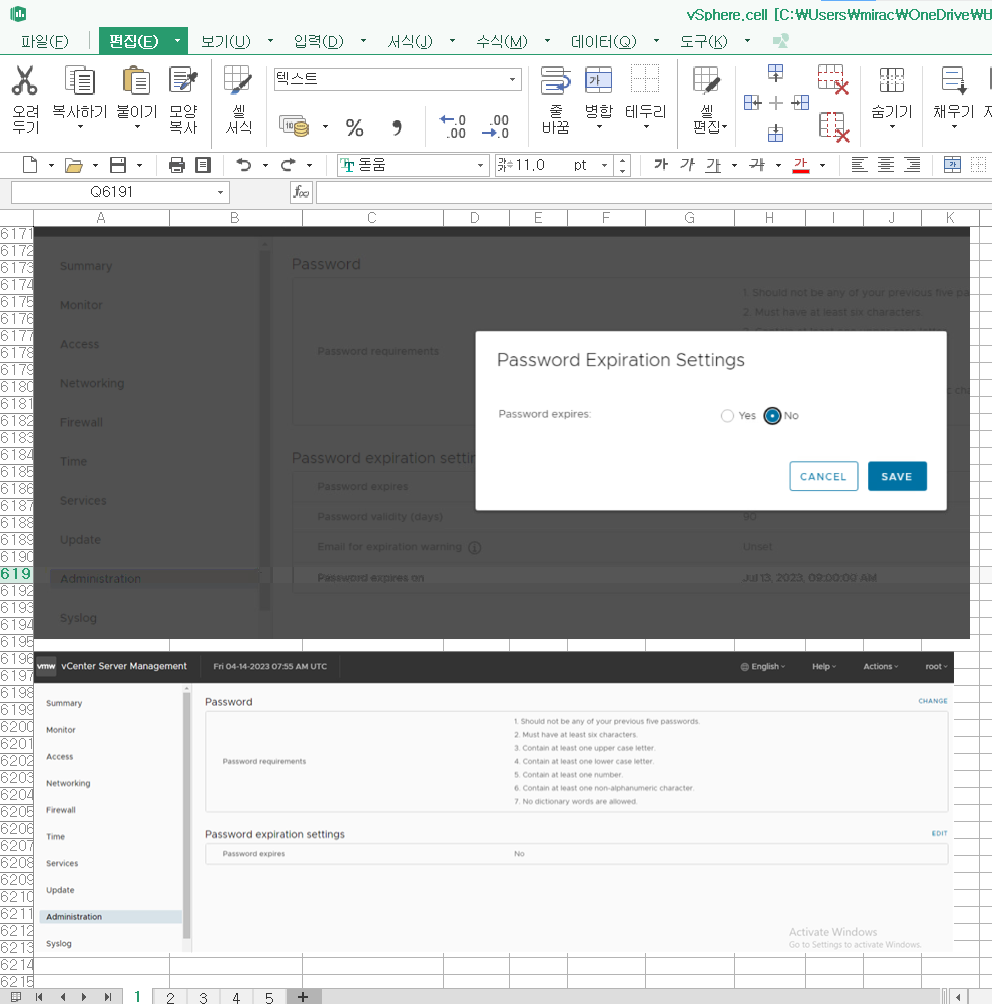Apply bold 가 formatting
This screenshot has height=1004, width=992.
click(x=661, y=165)
